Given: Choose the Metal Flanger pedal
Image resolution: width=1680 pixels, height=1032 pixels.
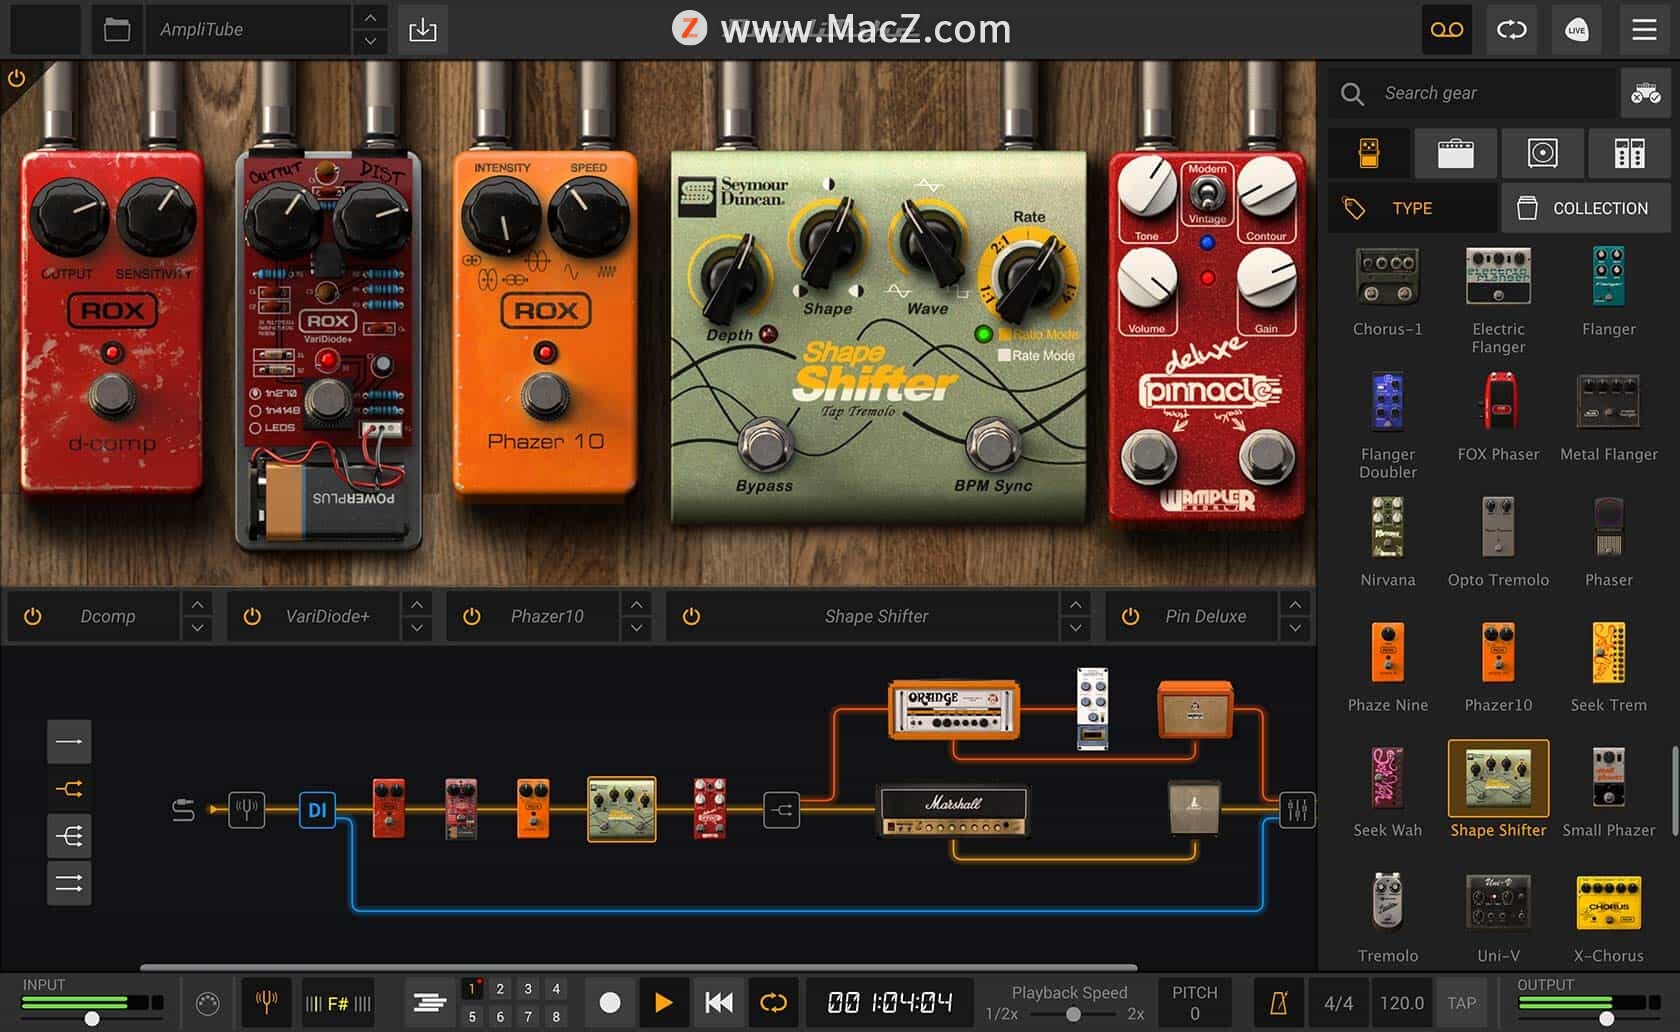Looking at the screenshot, I should 1608,415.
